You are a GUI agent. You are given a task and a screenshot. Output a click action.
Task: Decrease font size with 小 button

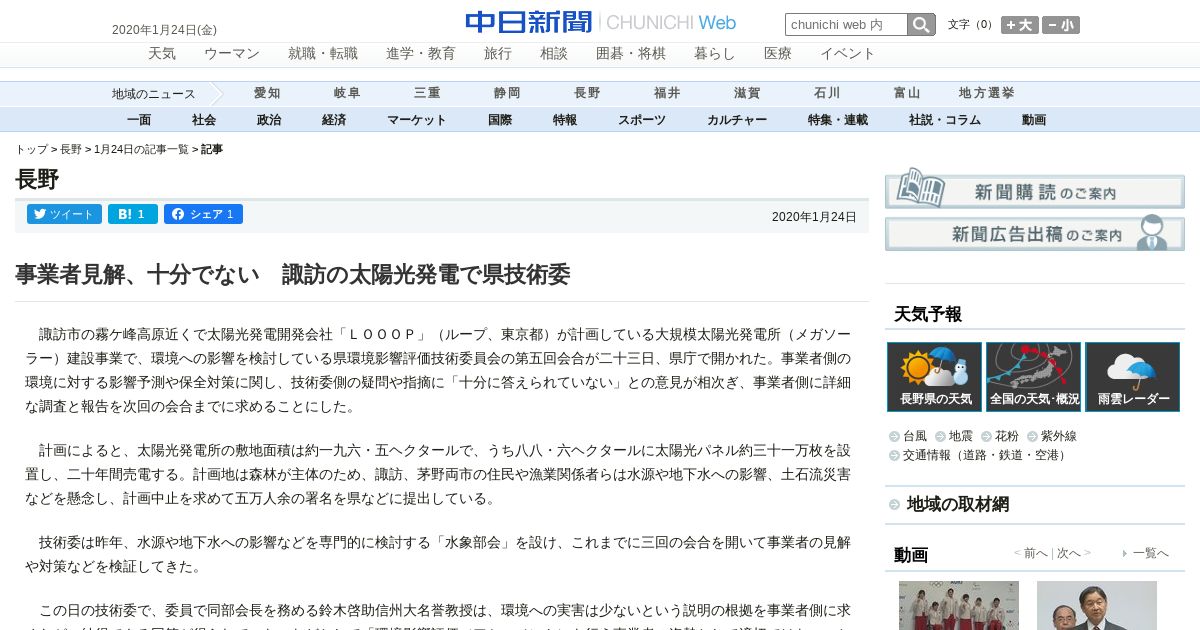1061,25
